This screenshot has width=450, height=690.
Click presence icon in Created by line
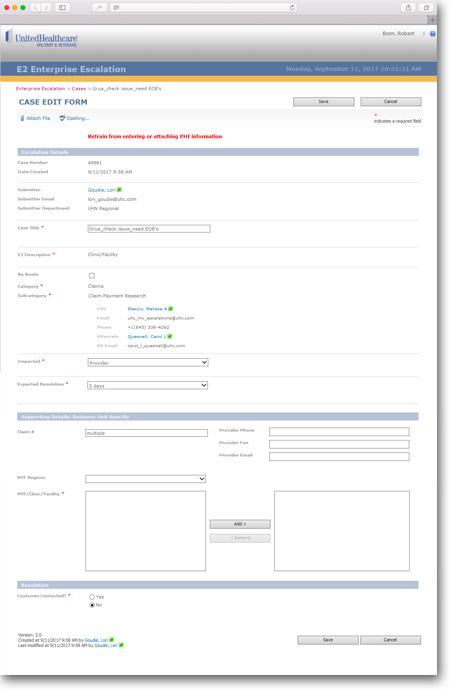[x=112, y=640]
